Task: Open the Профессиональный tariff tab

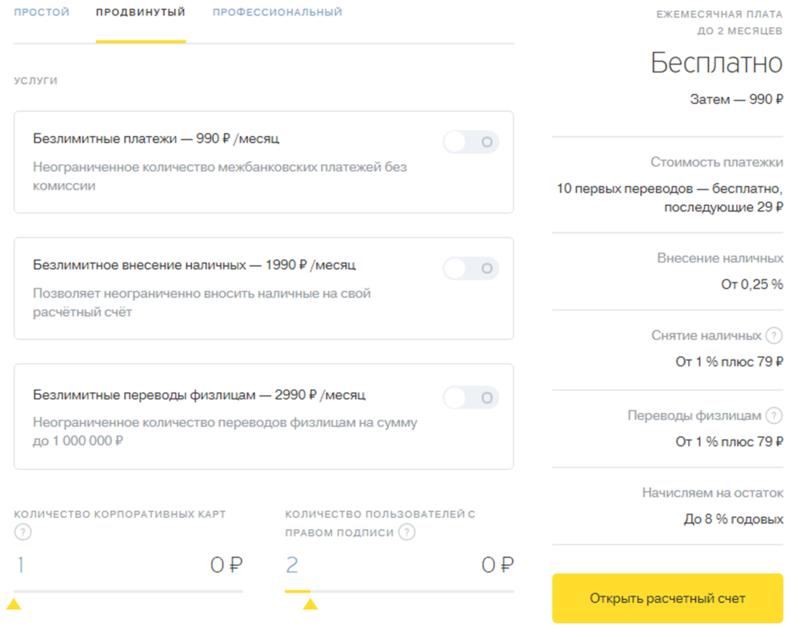Action: pyautogui.click(x=277, y=13)
